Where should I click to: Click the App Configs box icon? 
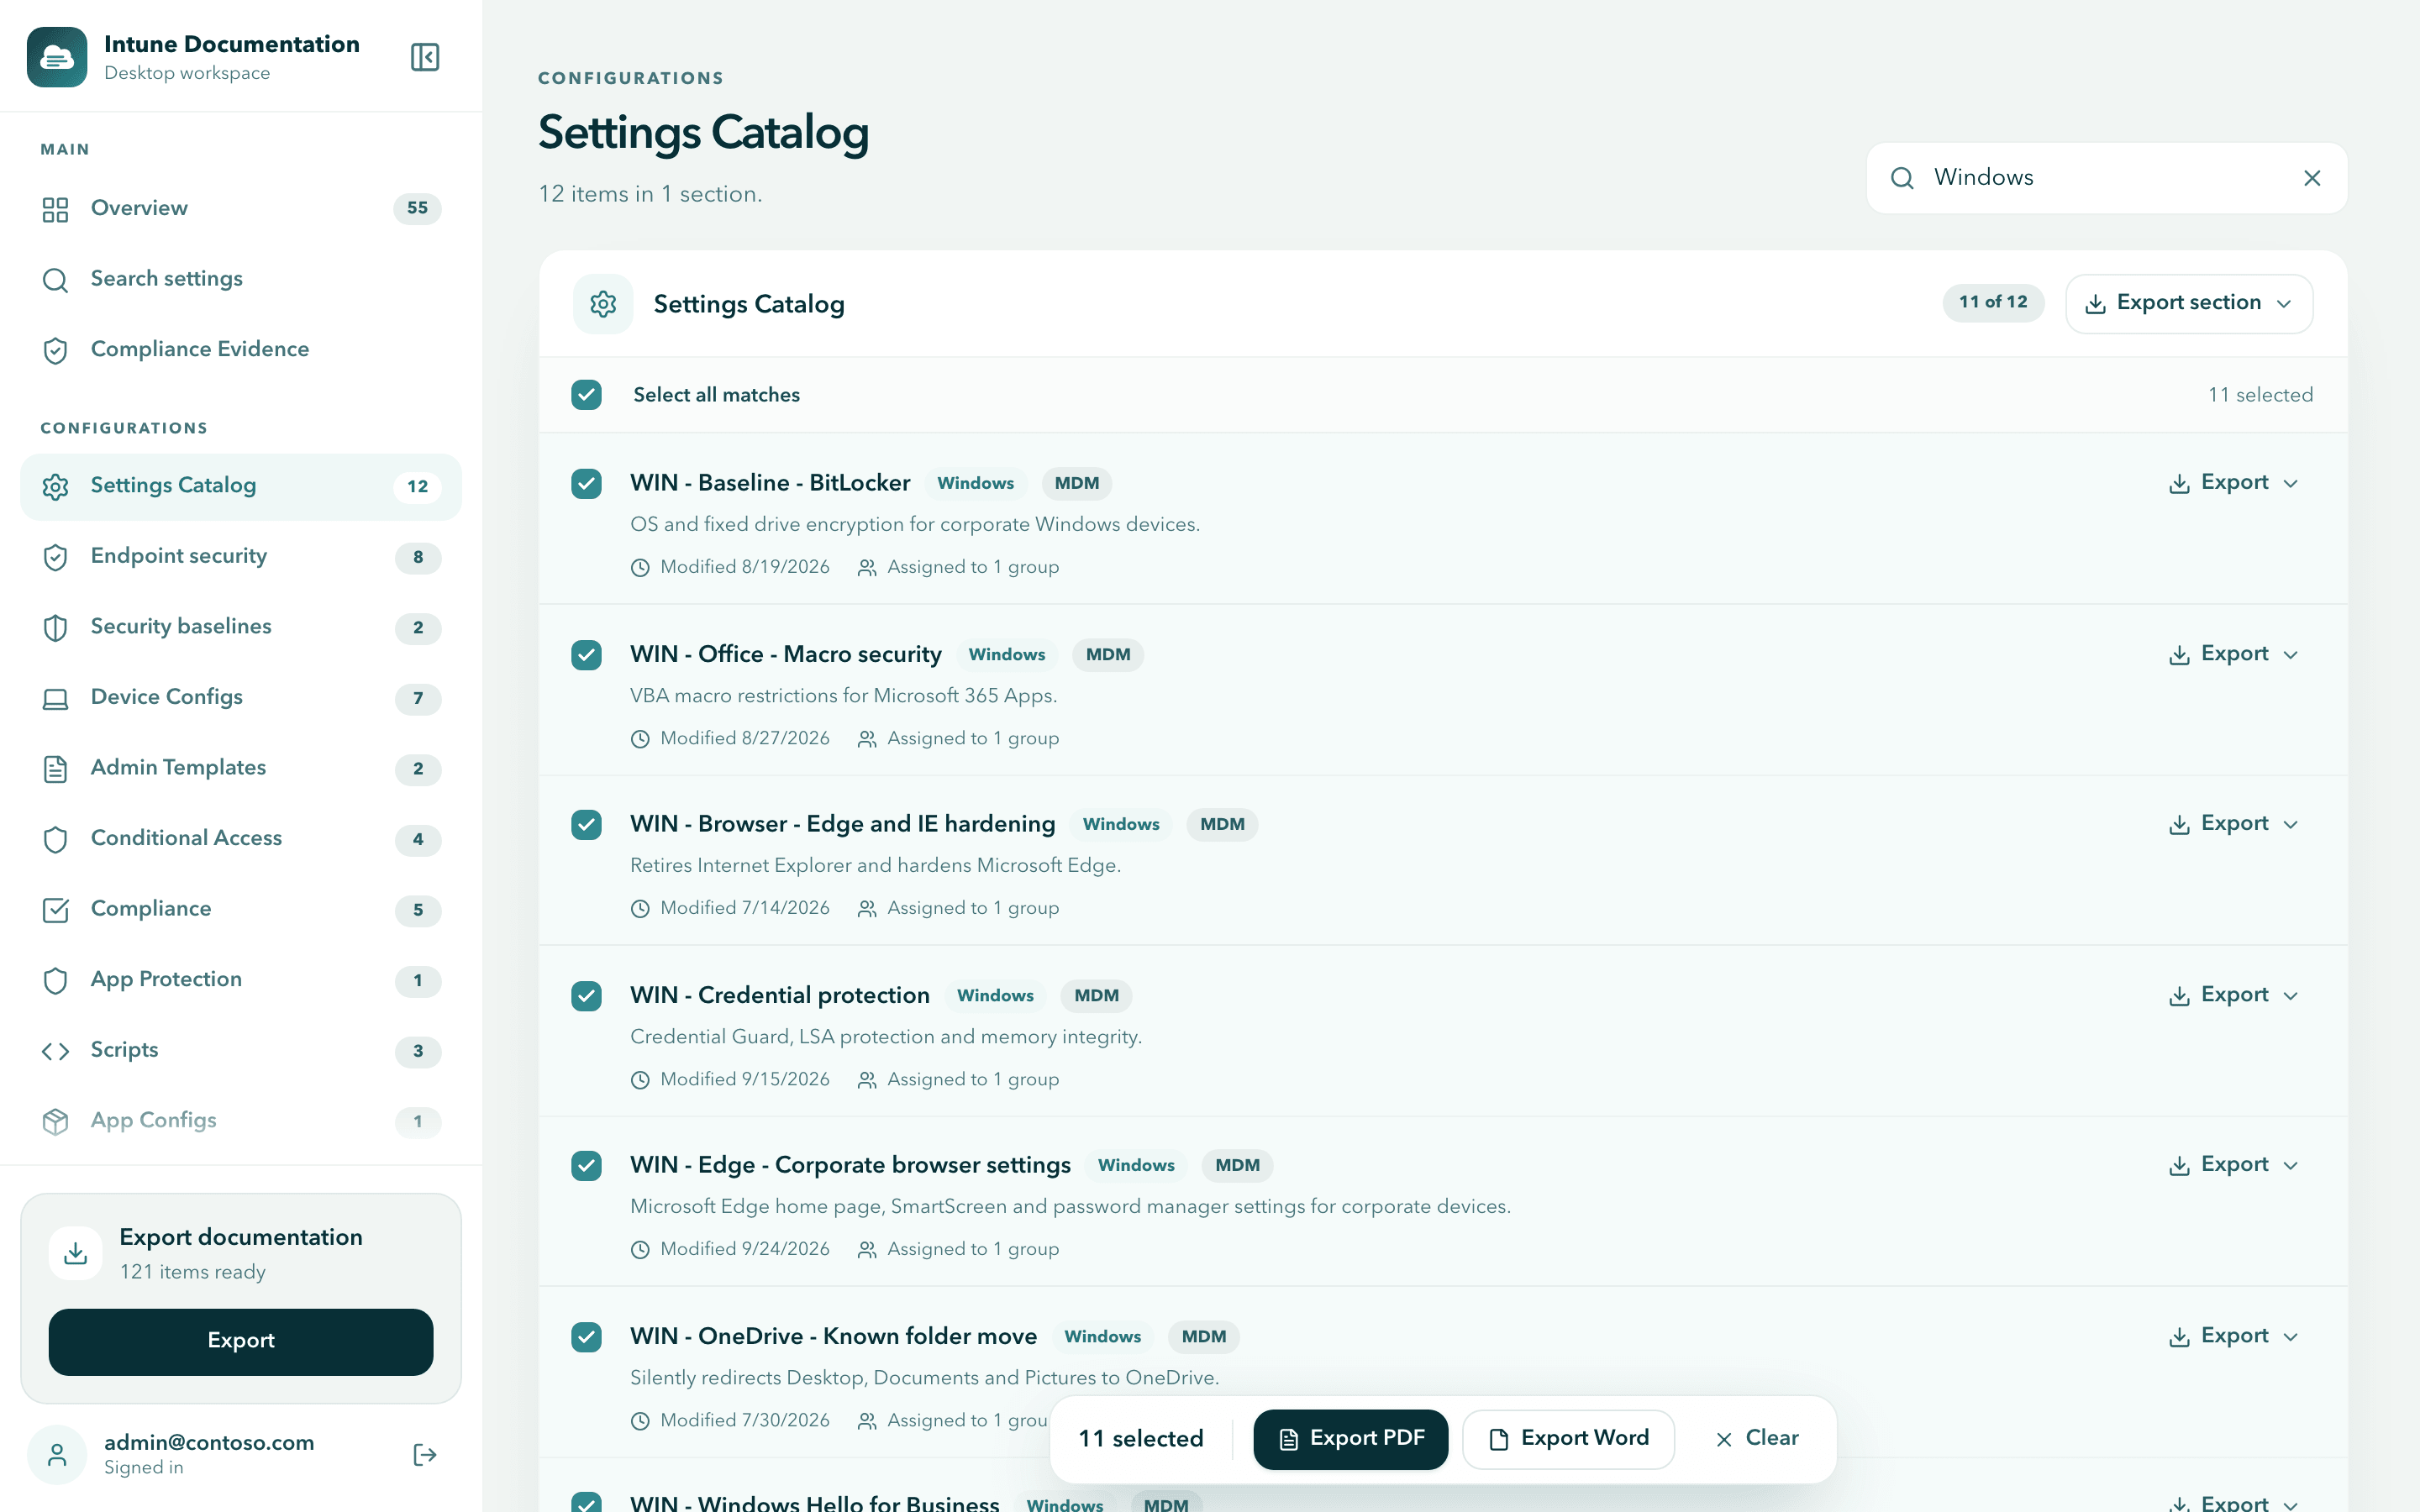[56, 1121]
